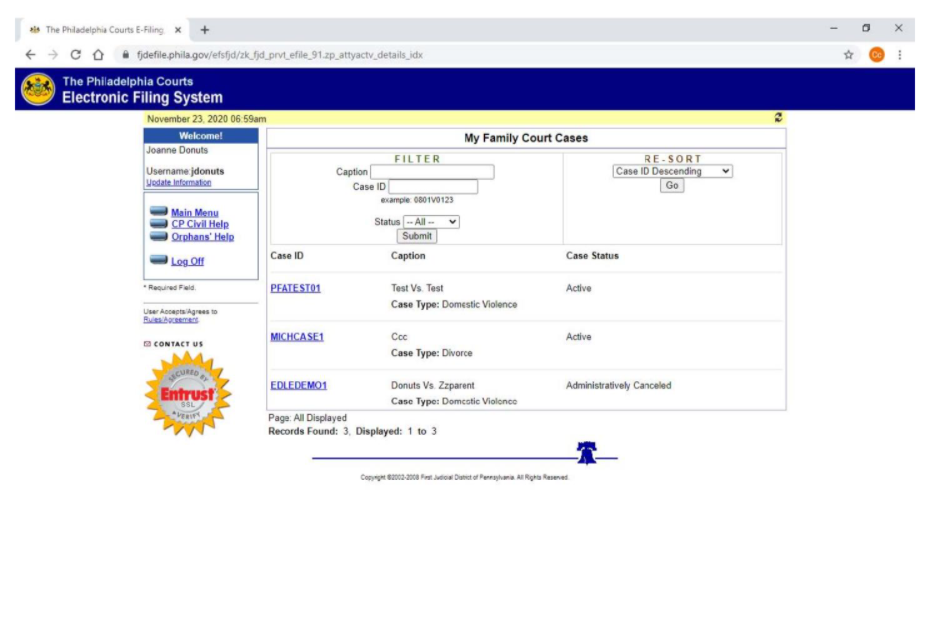Open CP Civil Help via its icon
Image resolution: width=952 pixels, height=637 pixels.
click(158, 222)
